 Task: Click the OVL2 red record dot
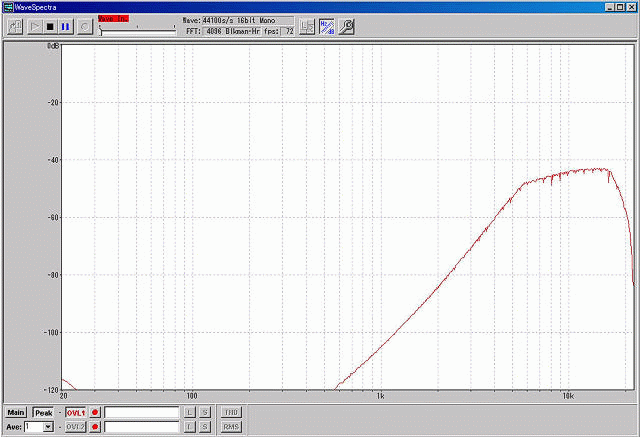click(96, 427)
